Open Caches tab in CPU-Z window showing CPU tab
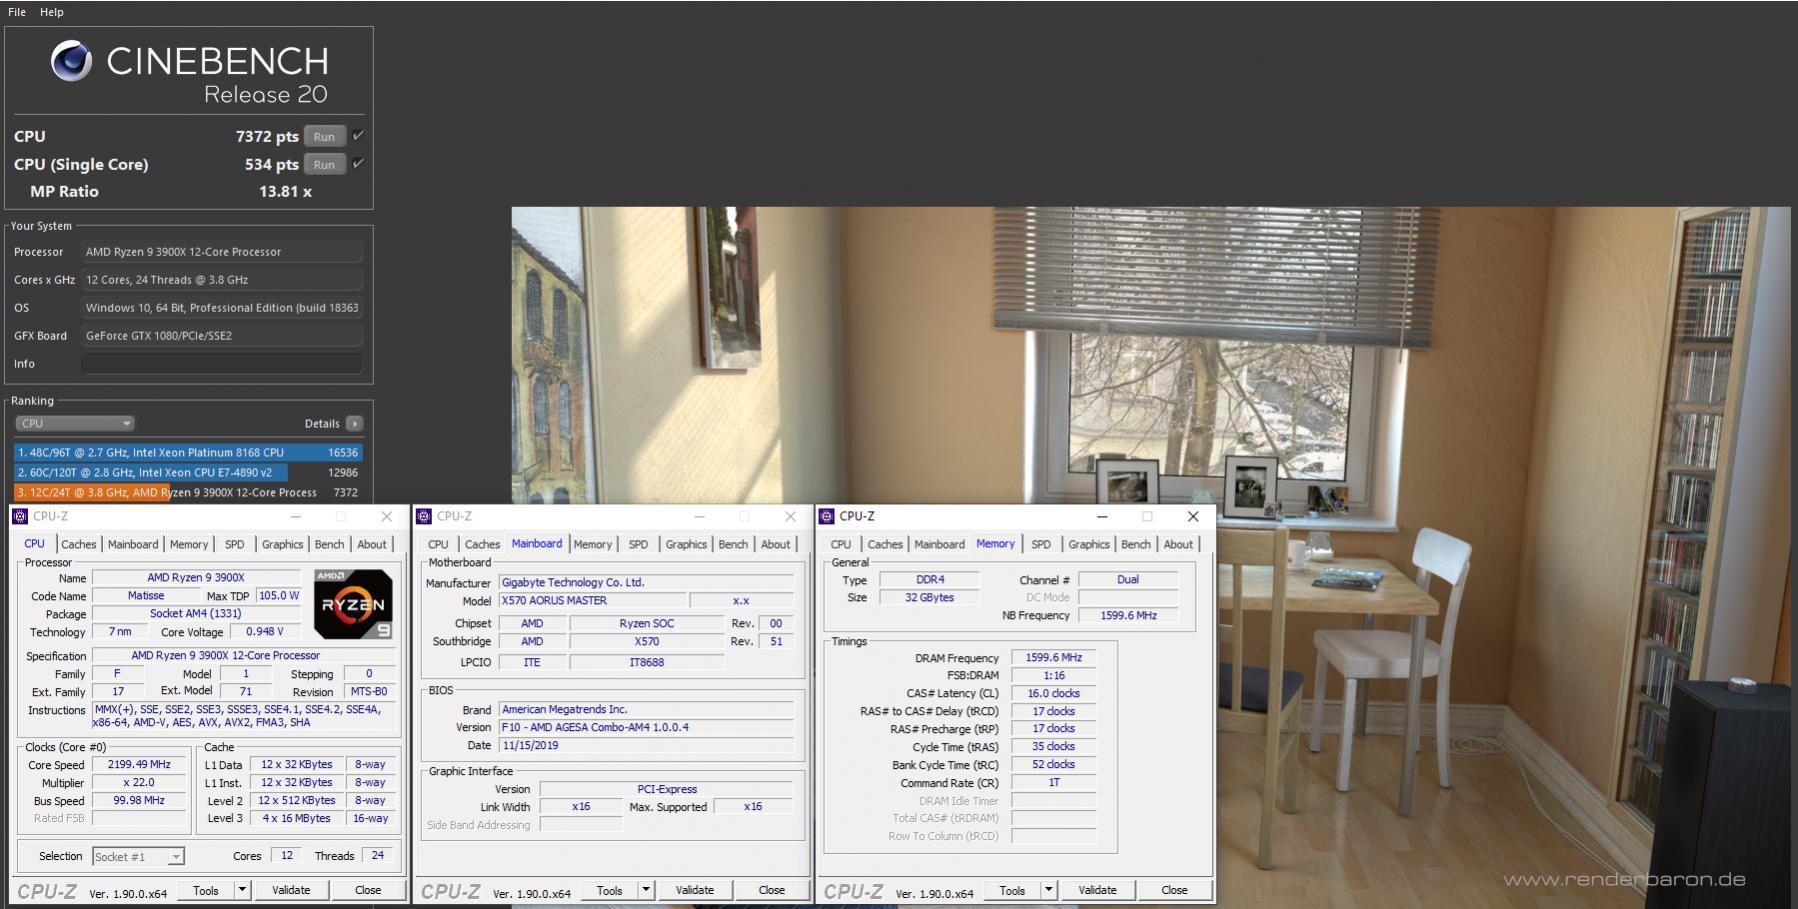Image resolution: width=1798 pixels, height=909 pixels. click(78, 544)
